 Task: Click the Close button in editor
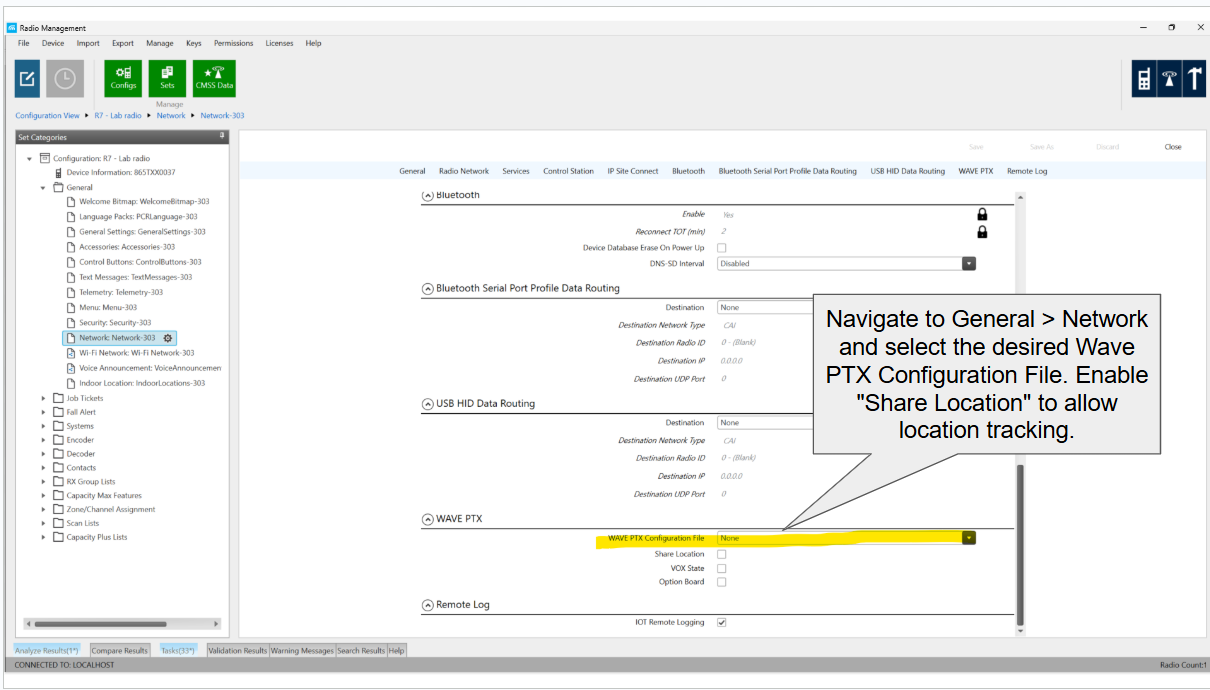click(1173, 147)
